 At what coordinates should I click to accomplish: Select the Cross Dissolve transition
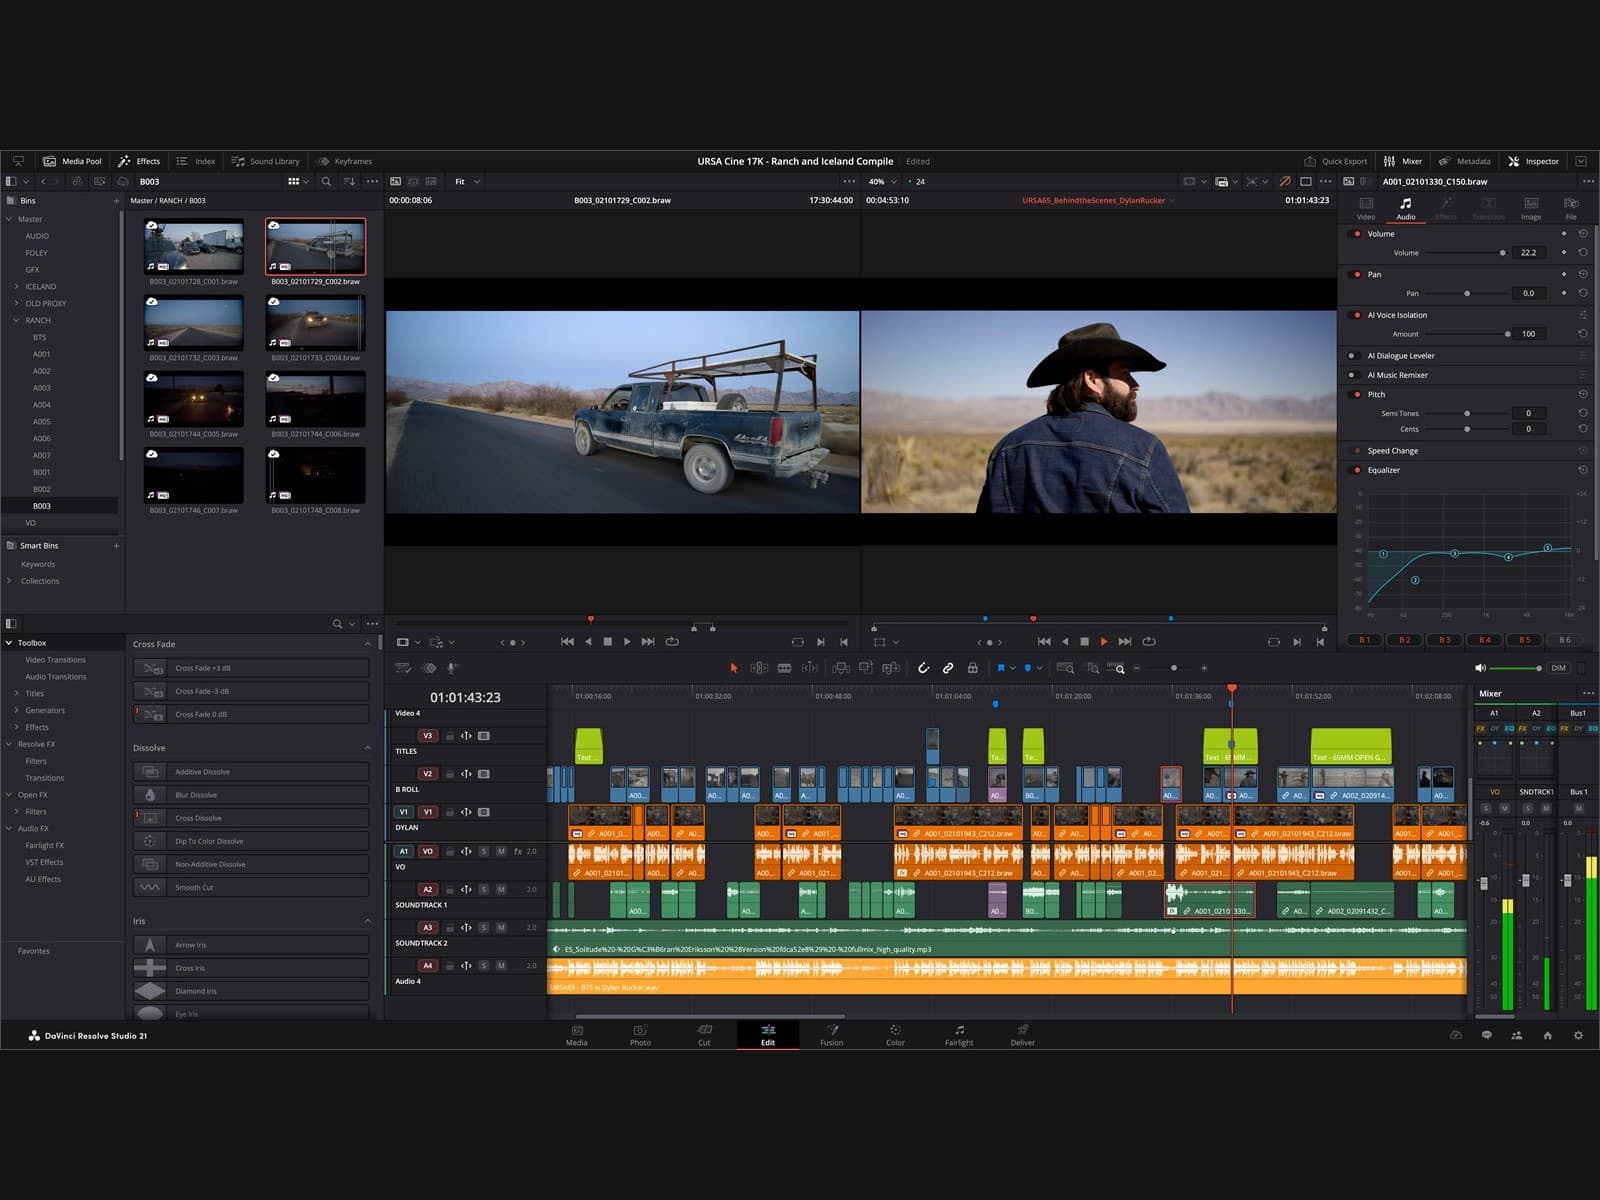(x=251, y=818)
